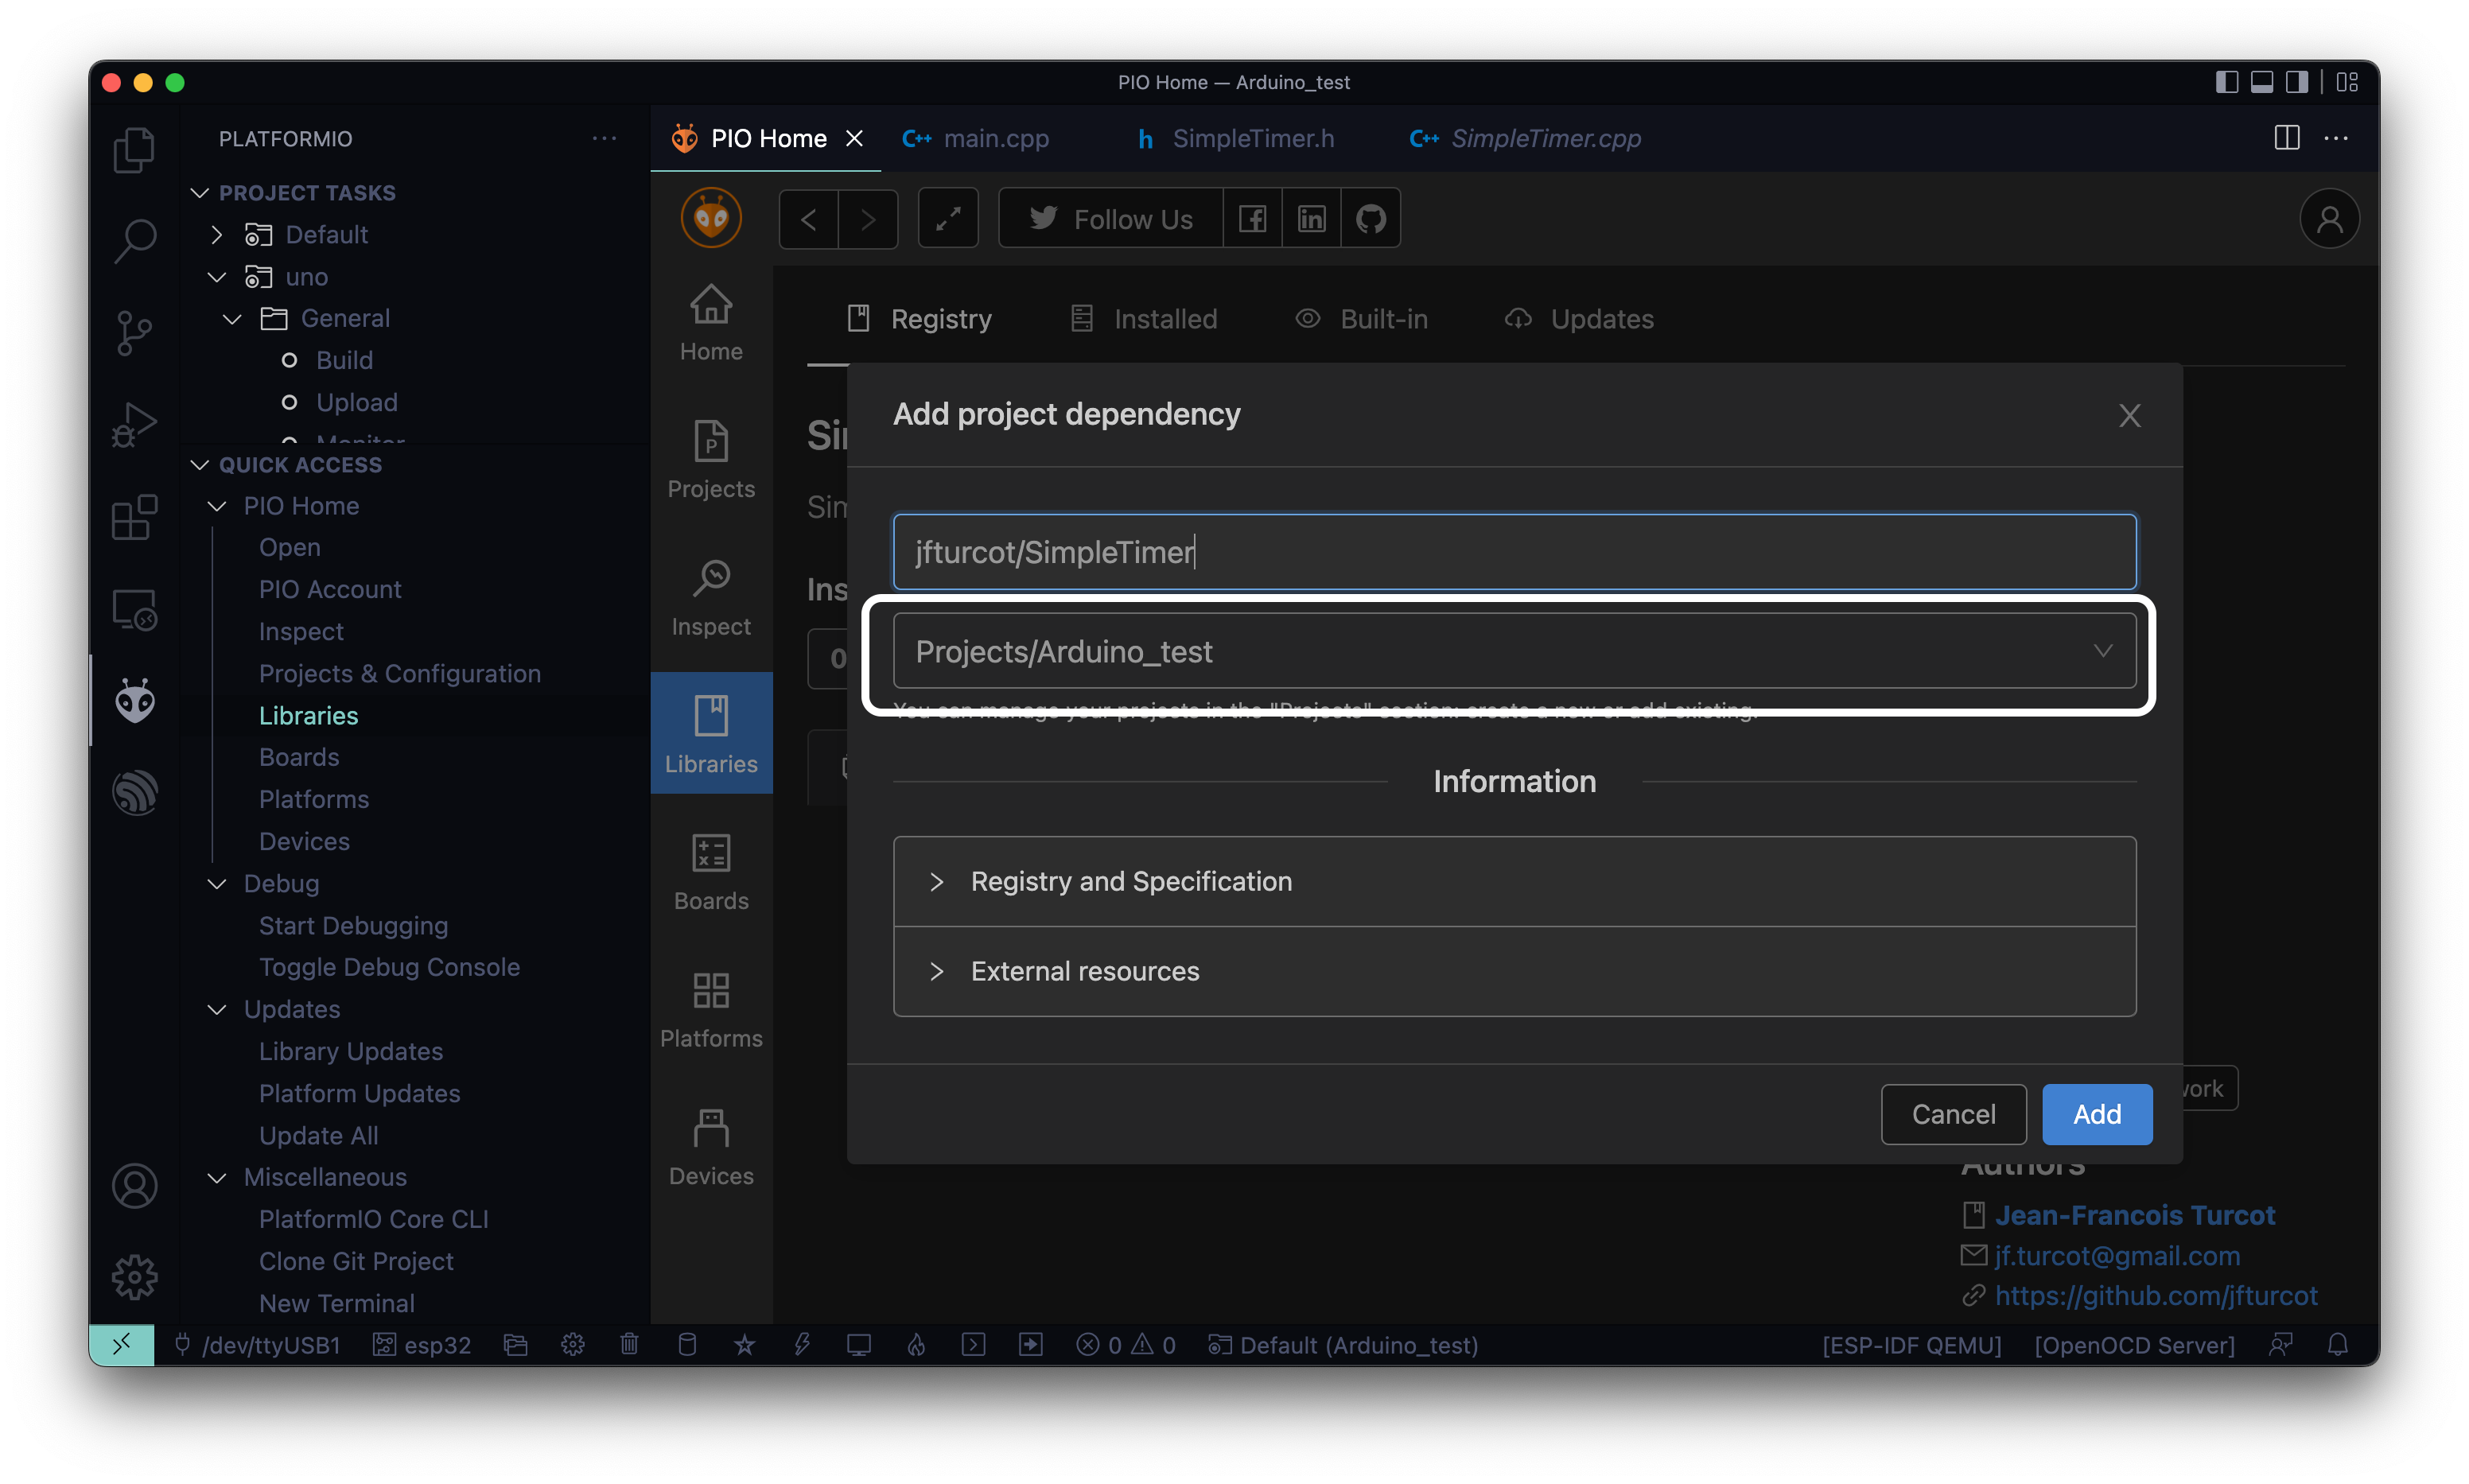
Task: Open the GitHub icon in PIO toolbar
Action: (x=1370, y=218)
